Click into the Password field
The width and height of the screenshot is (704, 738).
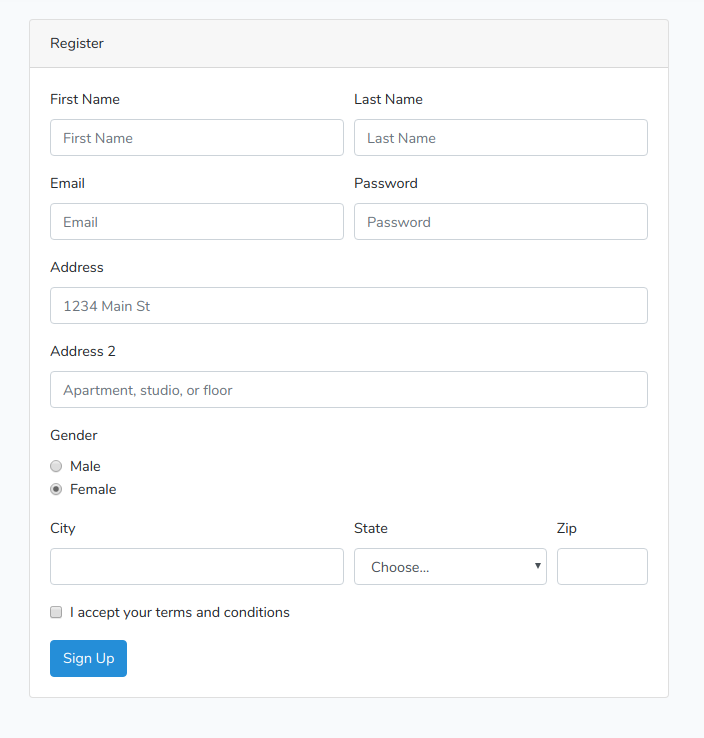(501, 222)
